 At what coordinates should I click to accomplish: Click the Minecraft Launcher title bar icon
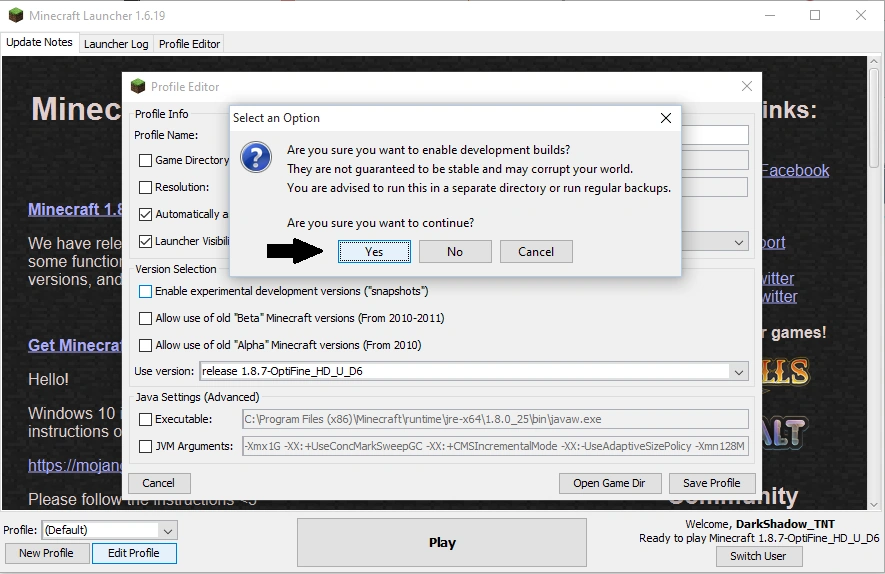click(x=16, y=15)
